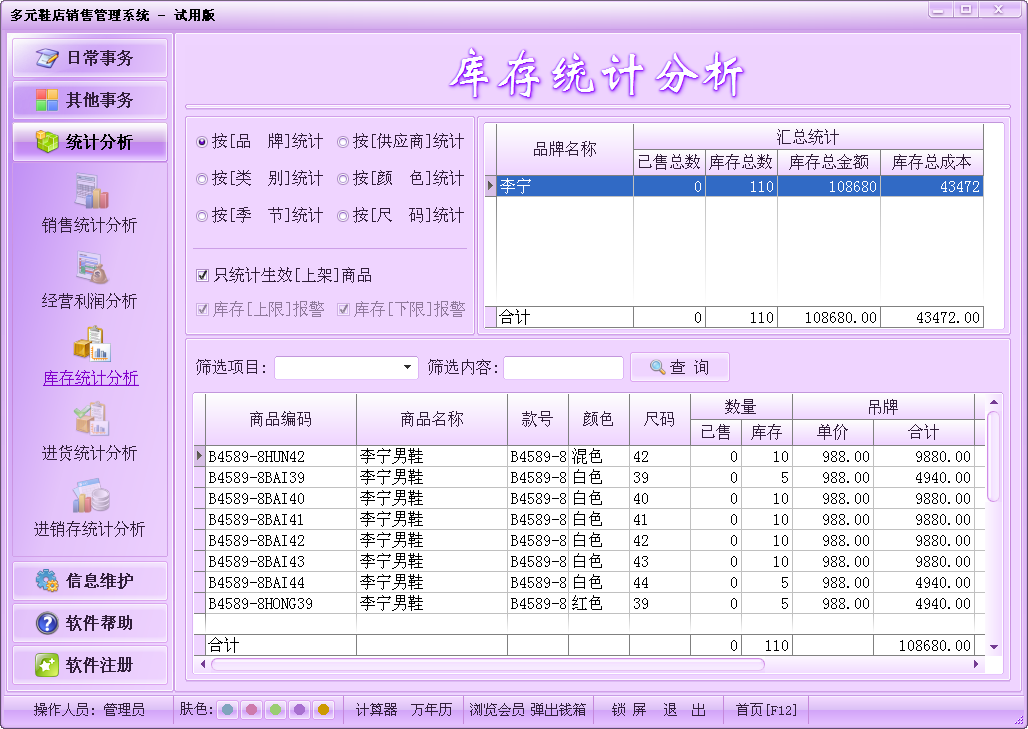Expand the 其他事务 sidebar section

coord(90,100)
